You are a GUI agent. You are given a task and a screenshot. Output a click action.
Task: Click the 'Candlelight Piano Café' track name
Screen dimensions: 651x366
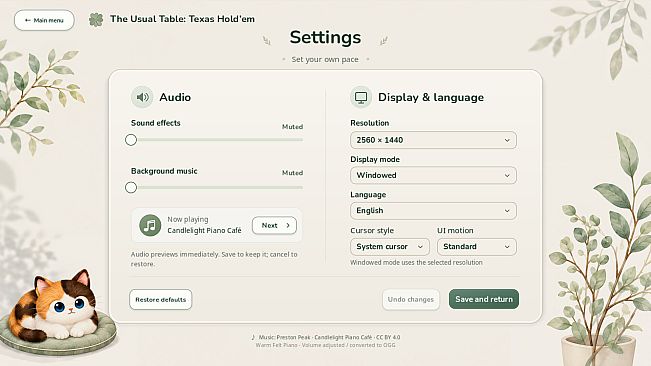point(204,230)
